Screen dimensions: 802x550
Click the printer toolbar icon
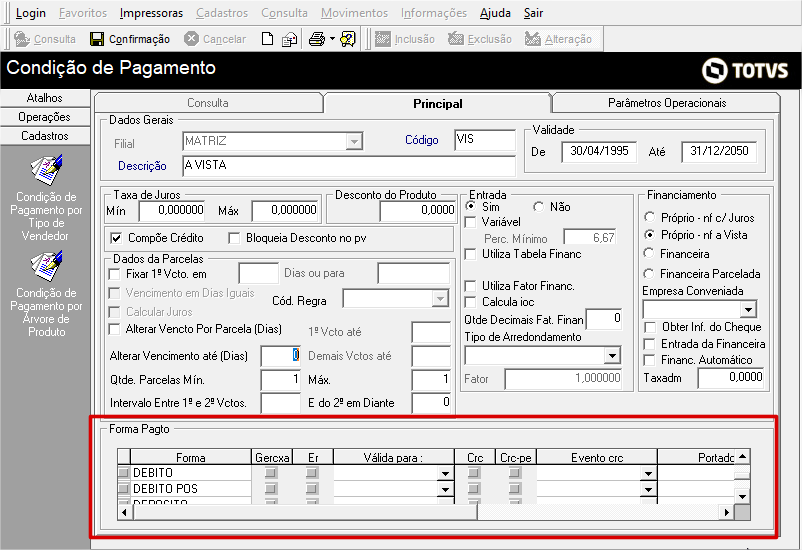coord(317,39)
